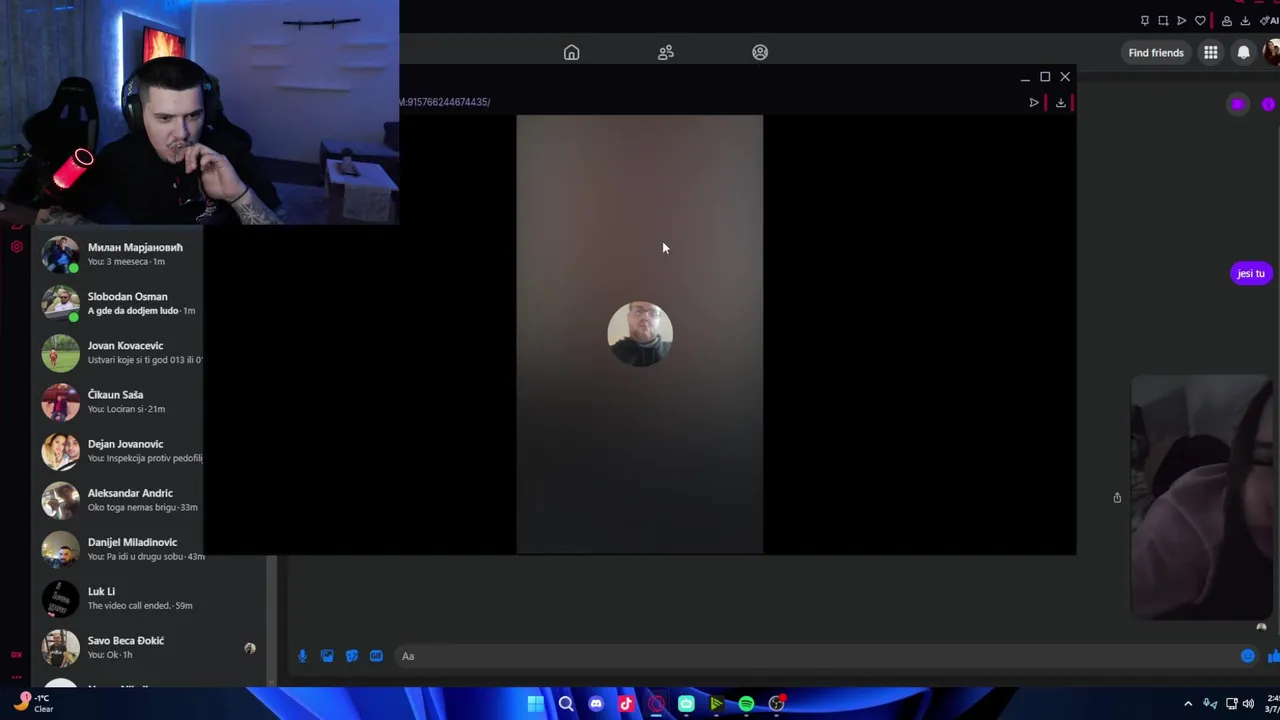Click the browser account icon
This screenshot has width=1280, height=720.
pos(1227,21)
